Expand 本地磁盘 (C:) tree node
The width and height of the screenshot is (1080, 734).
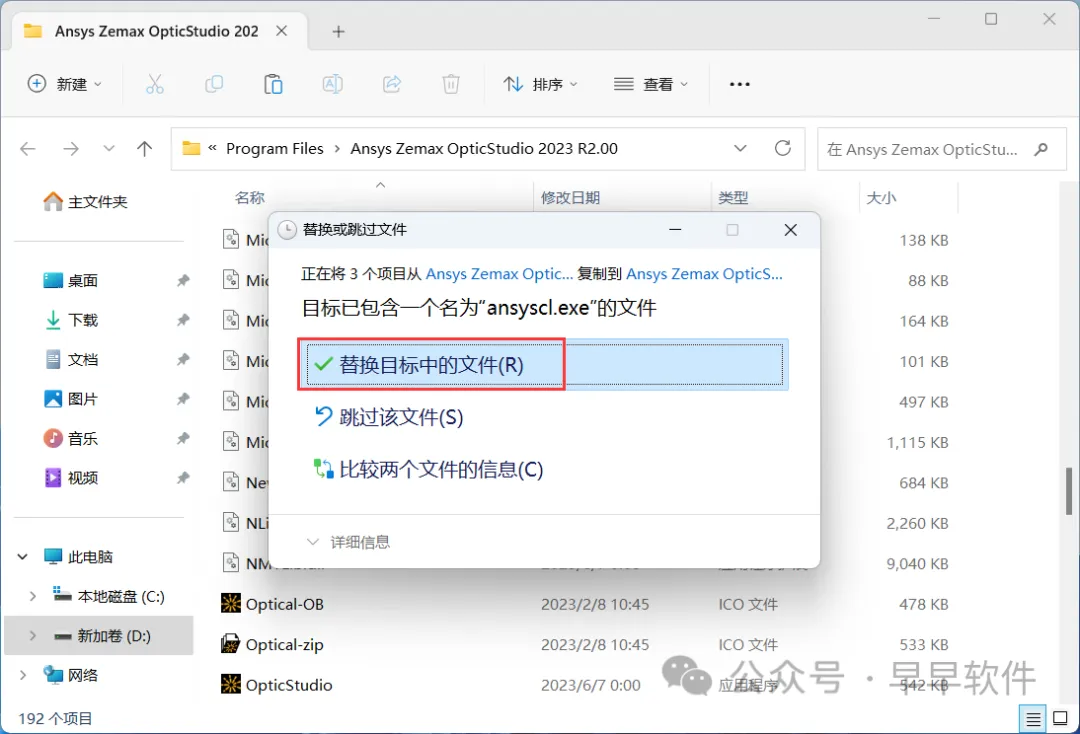coord(32,596)
